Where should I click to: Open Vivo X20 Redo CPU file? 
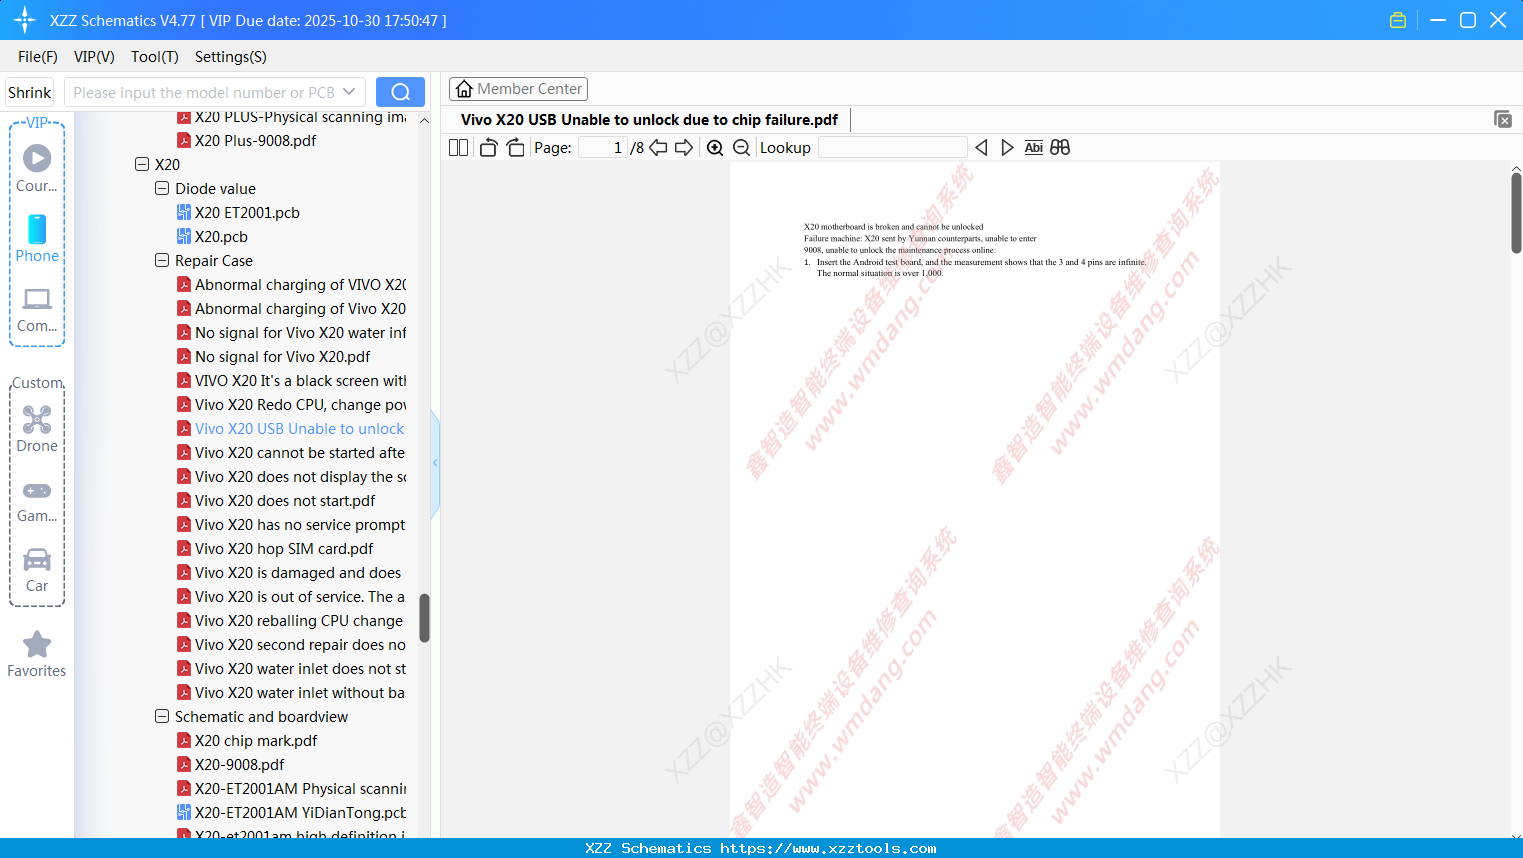click(x=291, y=404)
